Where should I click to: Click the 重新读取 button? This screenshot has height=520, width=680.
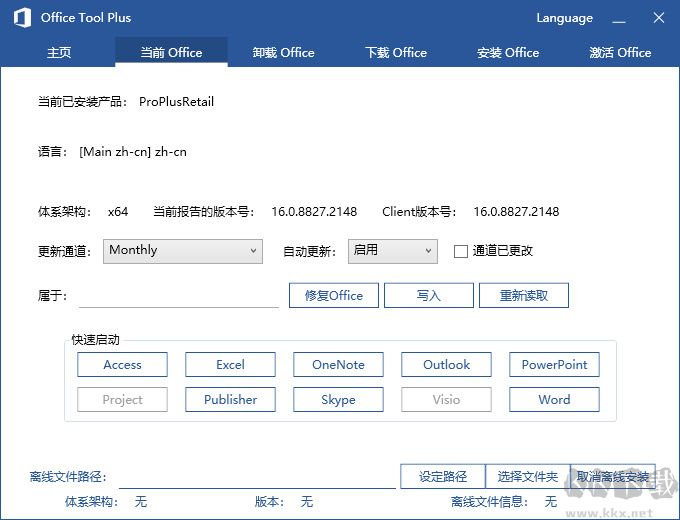[x=524, y=295]
